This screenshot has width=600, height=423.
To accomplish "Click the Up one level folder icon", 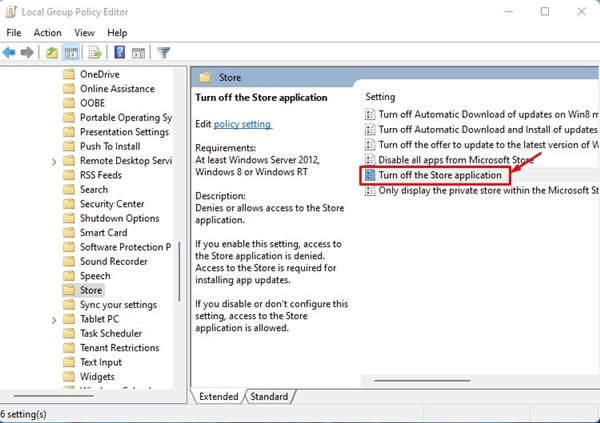I will click(x=52, y=52).
